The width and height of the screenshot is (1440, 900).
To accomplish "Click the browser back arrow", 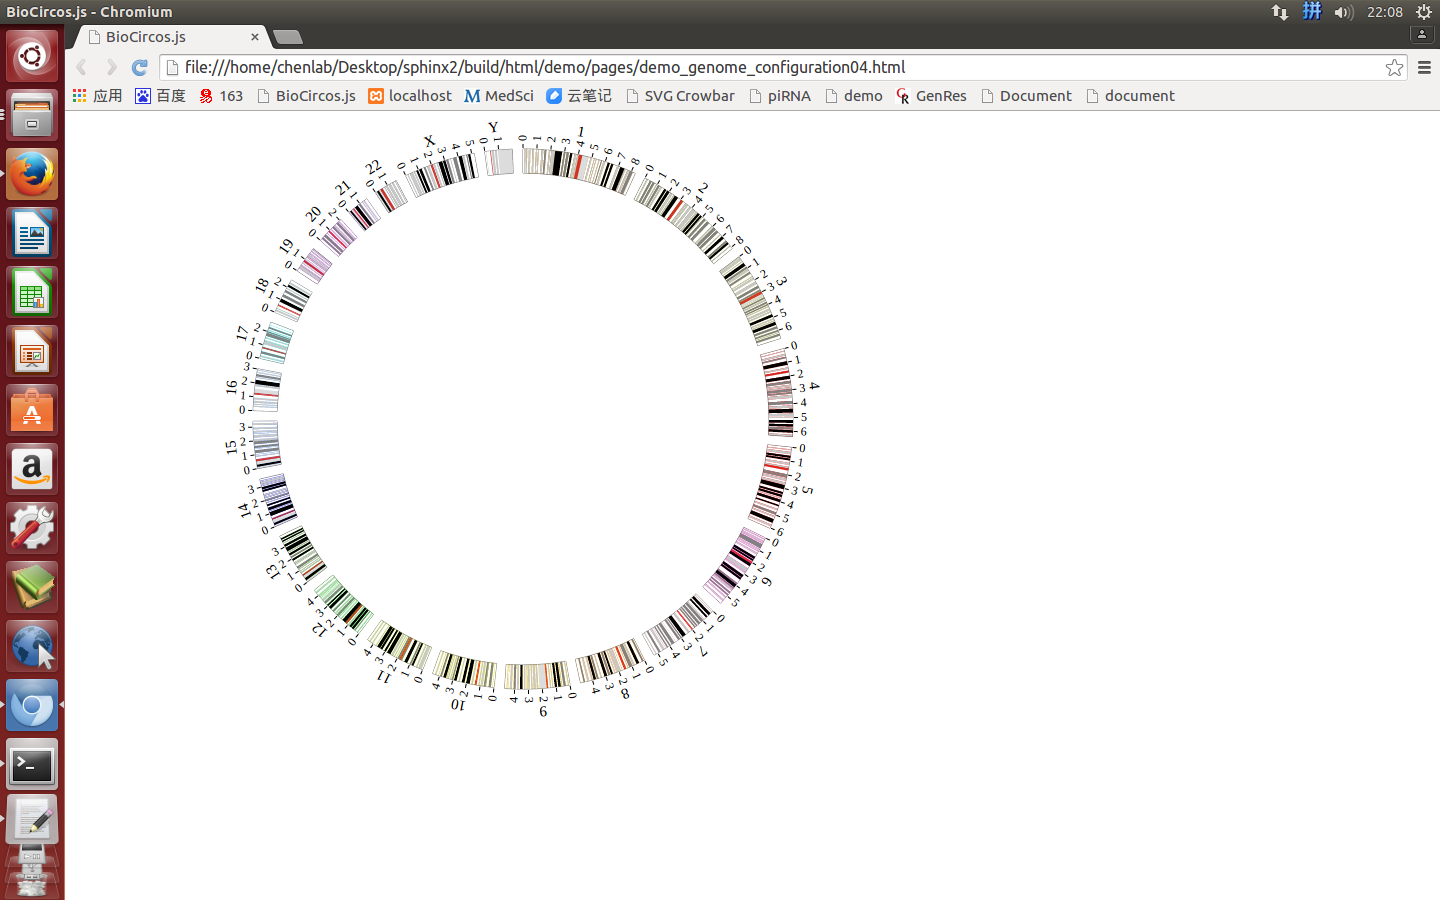I will [x=82, y=67].
